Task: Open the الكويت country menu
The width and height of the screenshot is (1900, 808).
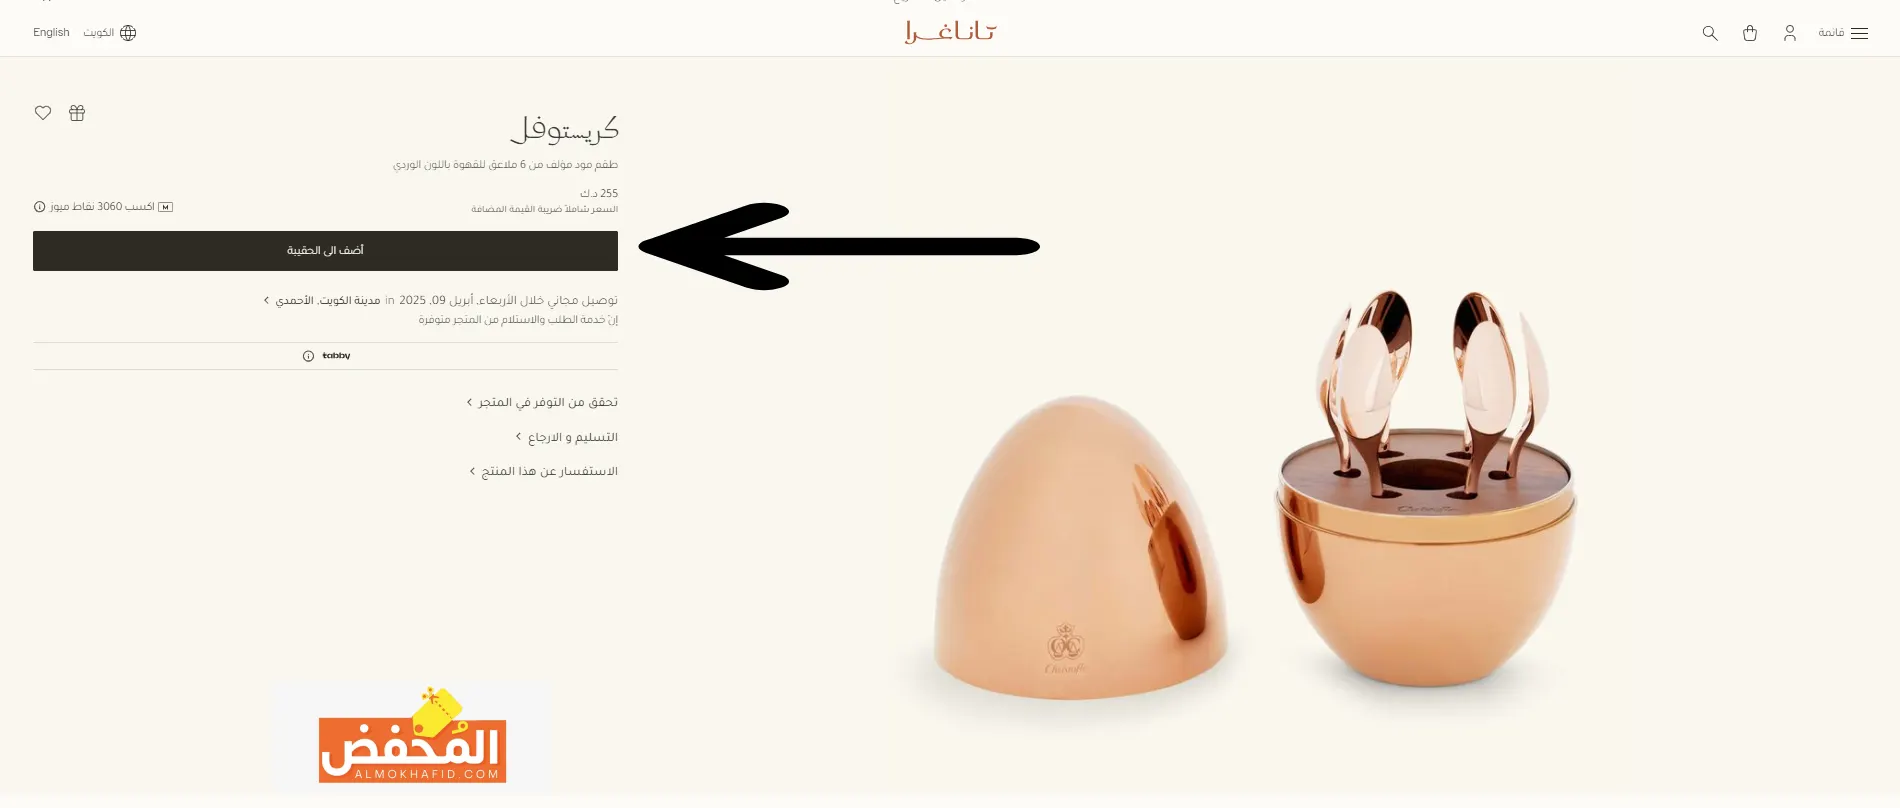Action: (x=99, y=33)
